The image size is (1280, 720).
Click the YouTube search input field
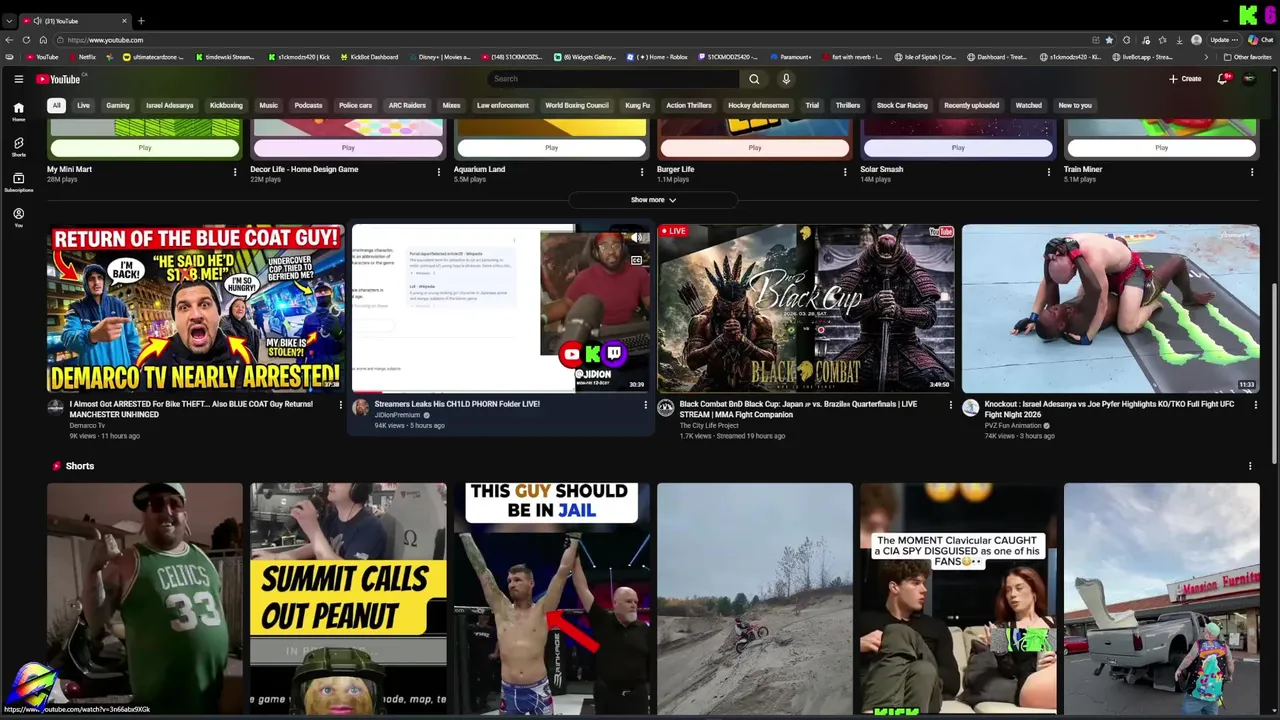point(613,79)
